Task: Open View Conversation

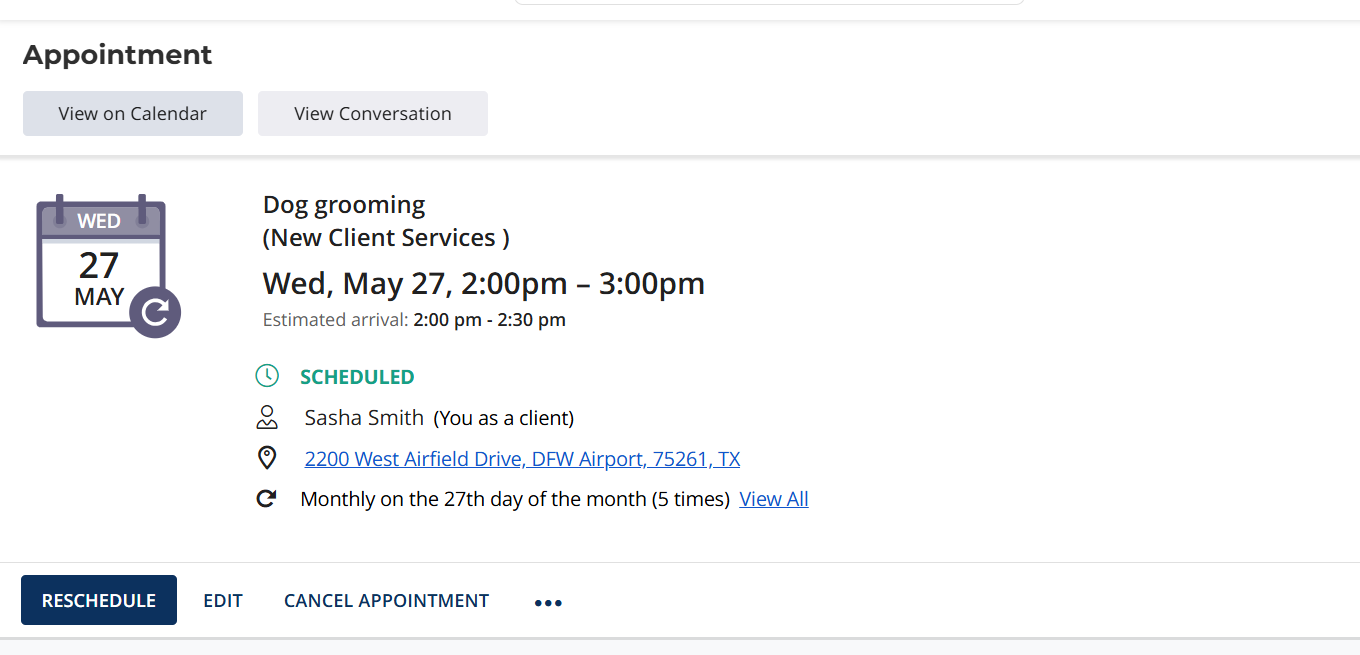Action: click(373, 113)
